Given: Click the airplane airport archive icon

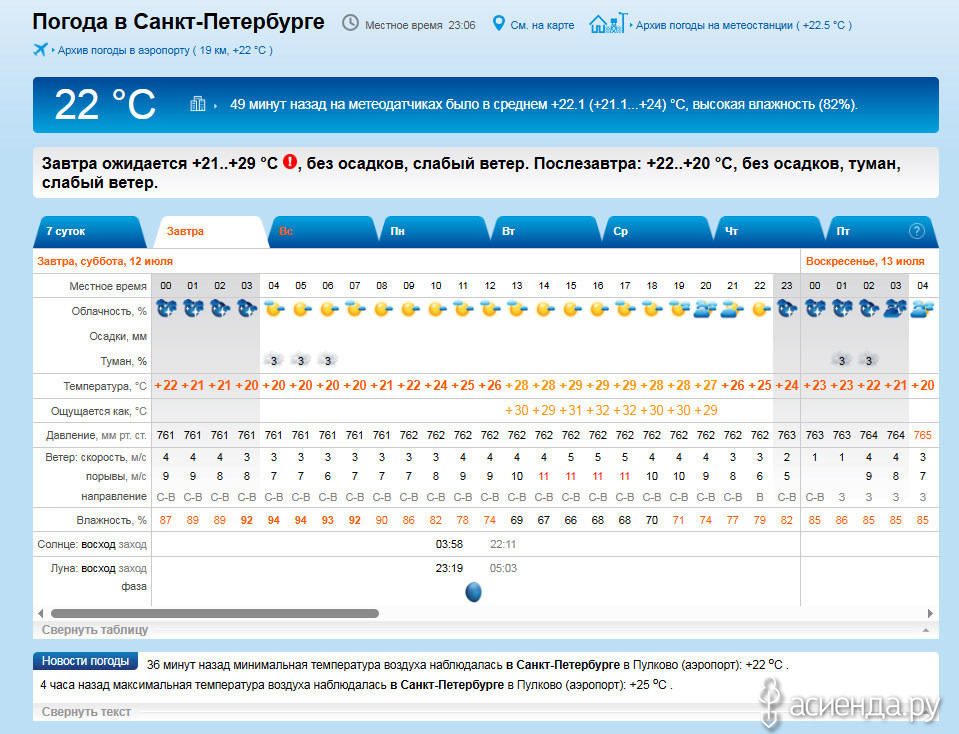Looking at the screenshot, I should (x=40, y=49).
